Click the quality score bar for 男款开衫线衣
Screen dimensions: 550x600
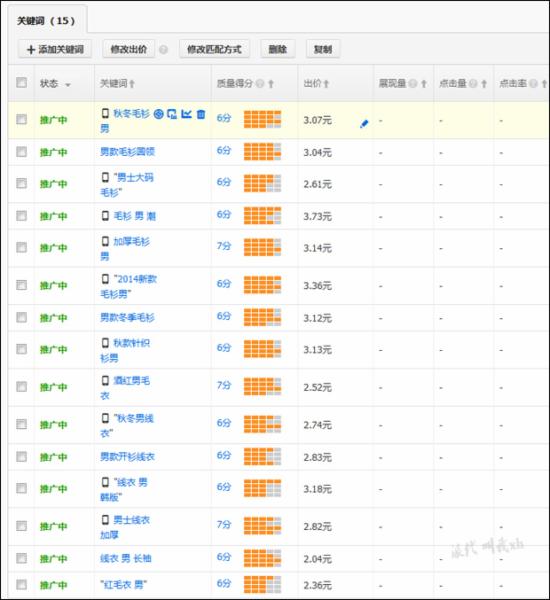[x=263, y=456]
